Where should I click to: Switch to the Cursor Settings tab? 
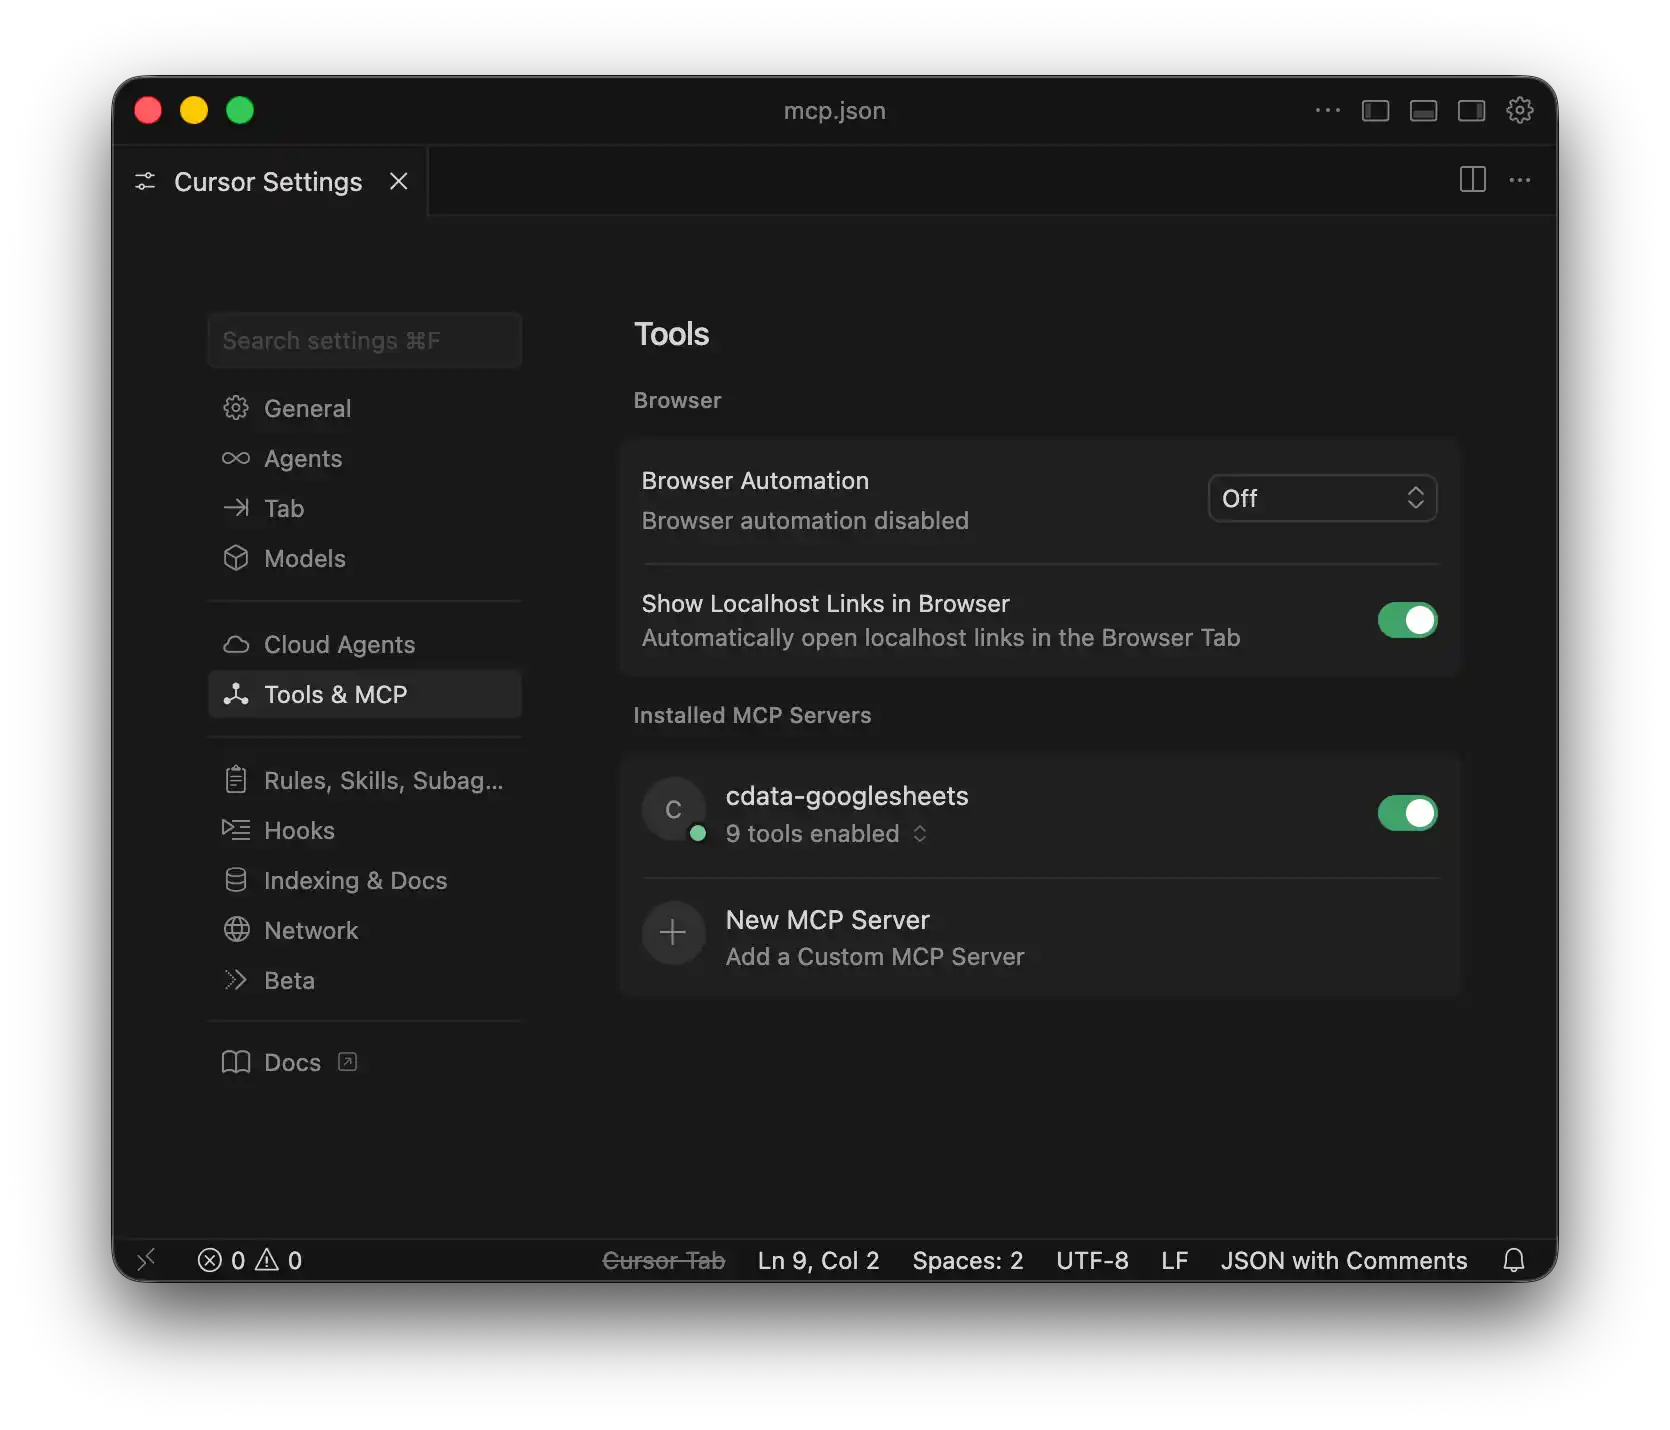point(267,181)
